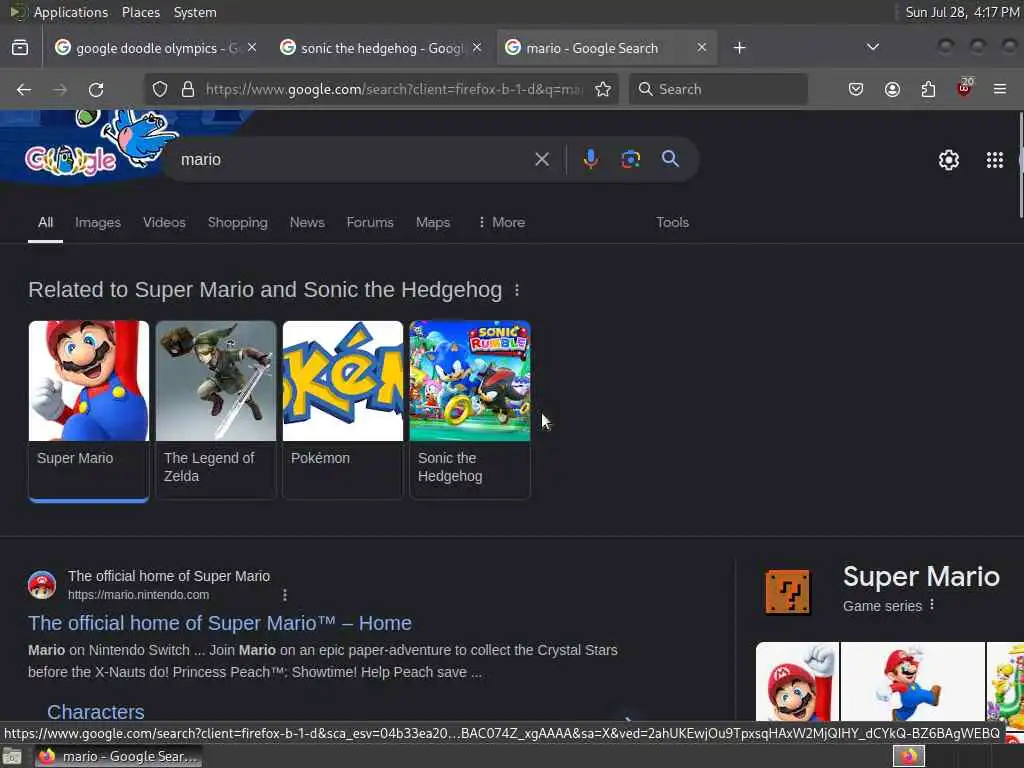
Task: Click the mario.nintendo.com URL text
Action: click(138, 595)
